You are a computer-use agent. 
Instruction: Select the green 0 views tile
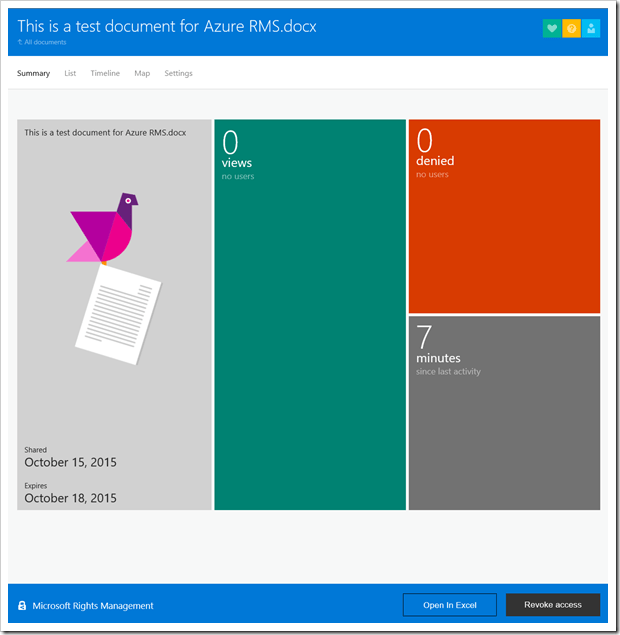point(310,315)
